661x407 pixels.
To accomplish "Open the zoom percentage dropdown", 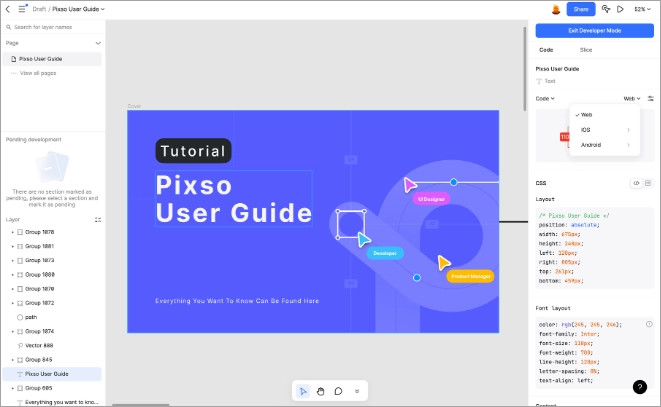I will point(642,9).
